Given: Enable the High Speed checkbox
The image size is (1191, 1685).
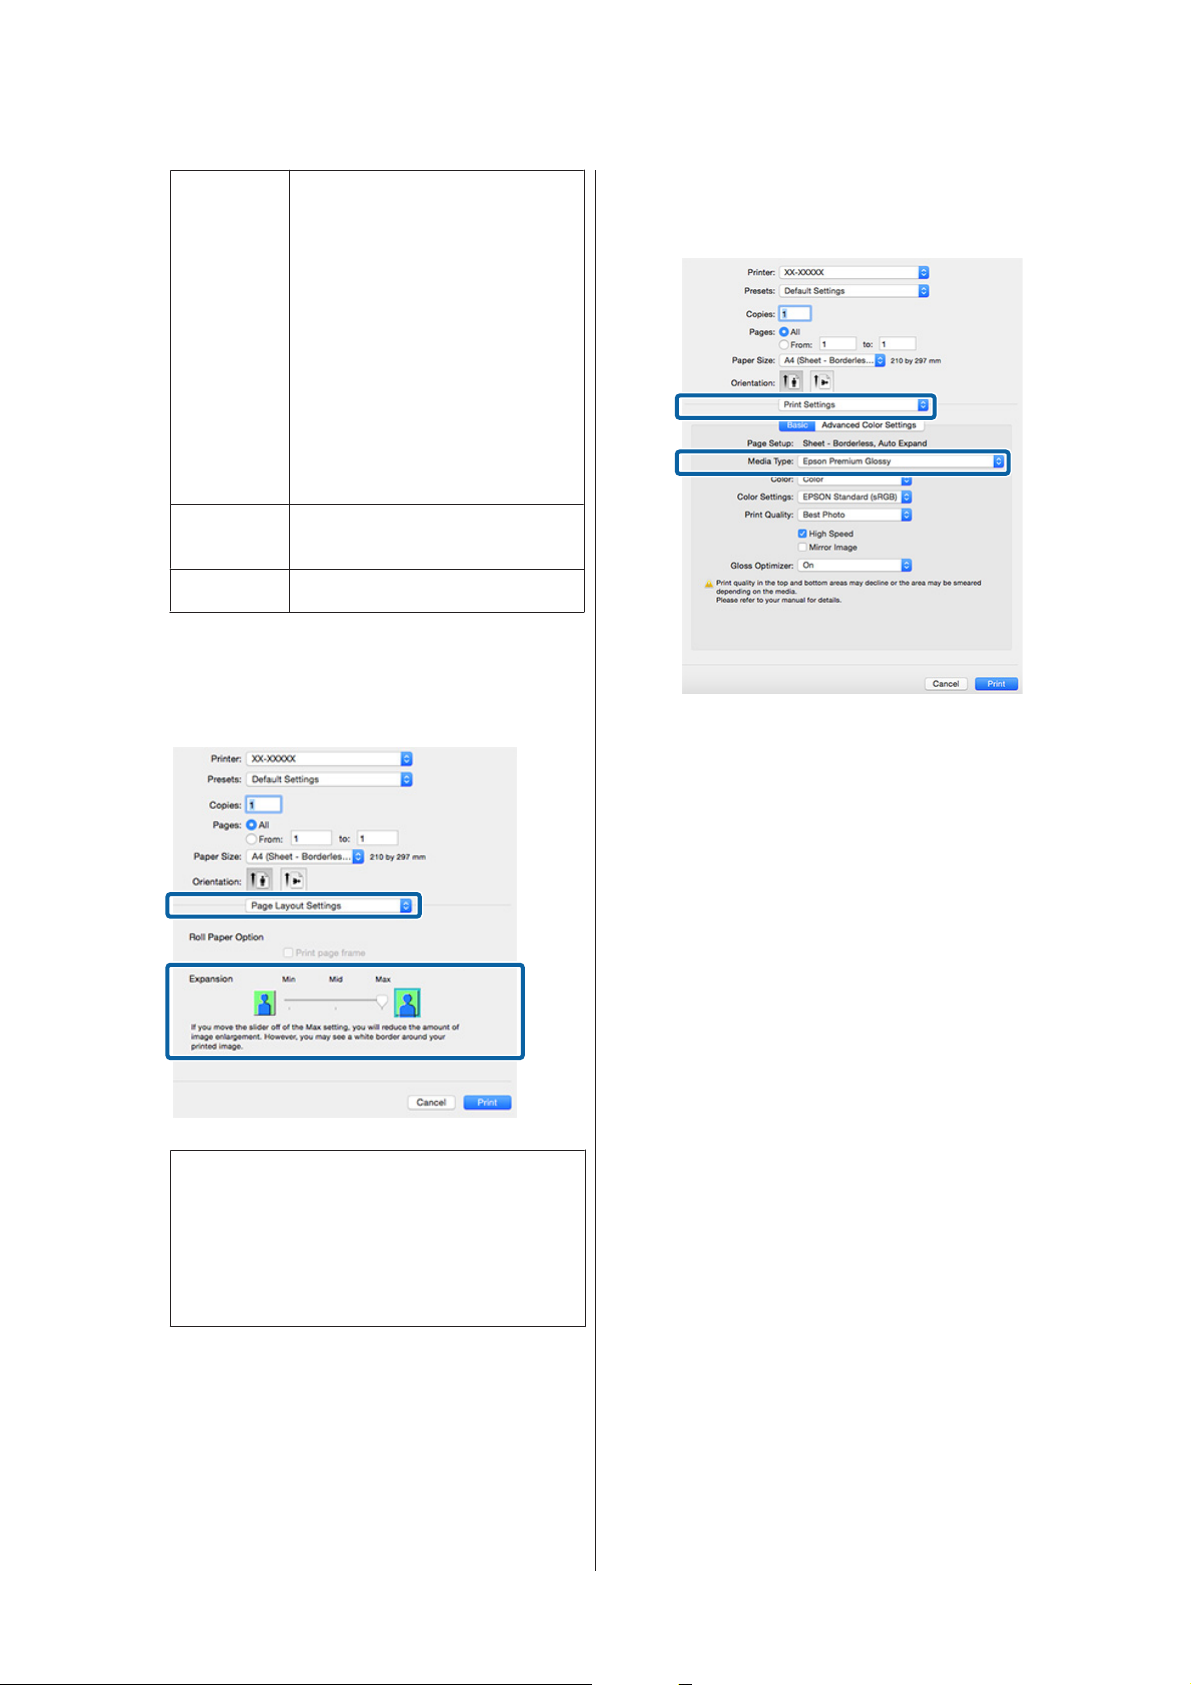Looking at the screenshot, I should coord(802,534).
